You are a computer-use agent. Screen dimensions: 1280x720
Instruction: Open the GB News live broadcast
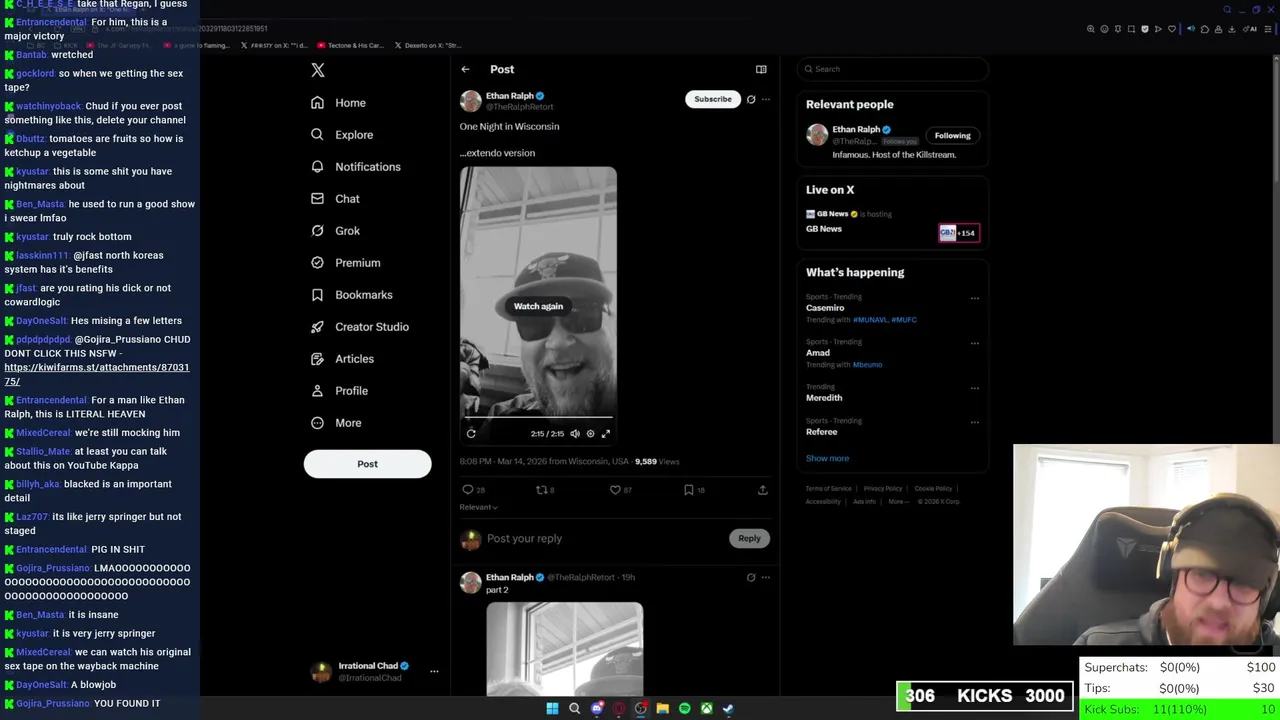[x=893, y=224]
